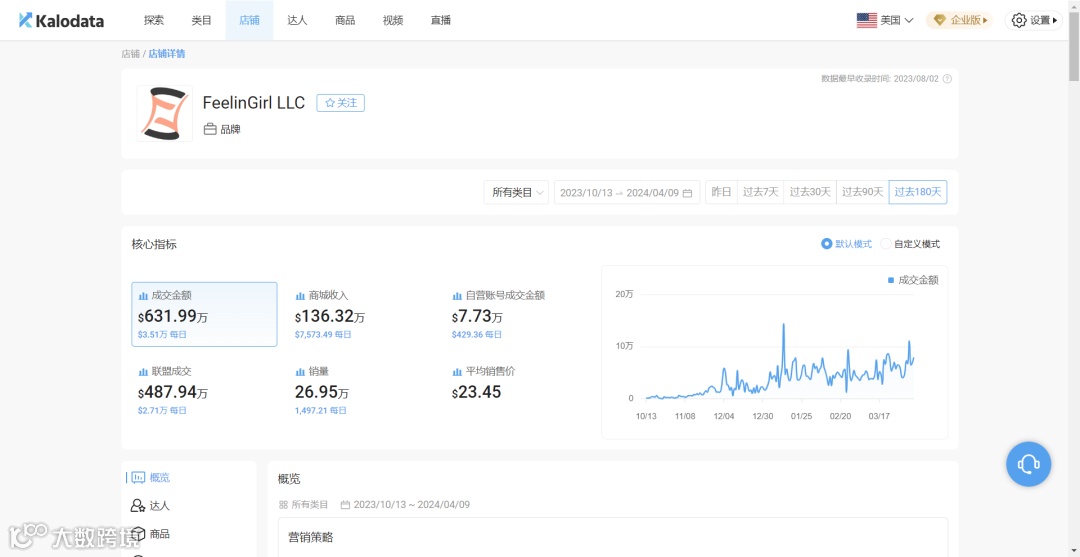
Task: Click the 核心指标 section title
Action: coord(154,244)
